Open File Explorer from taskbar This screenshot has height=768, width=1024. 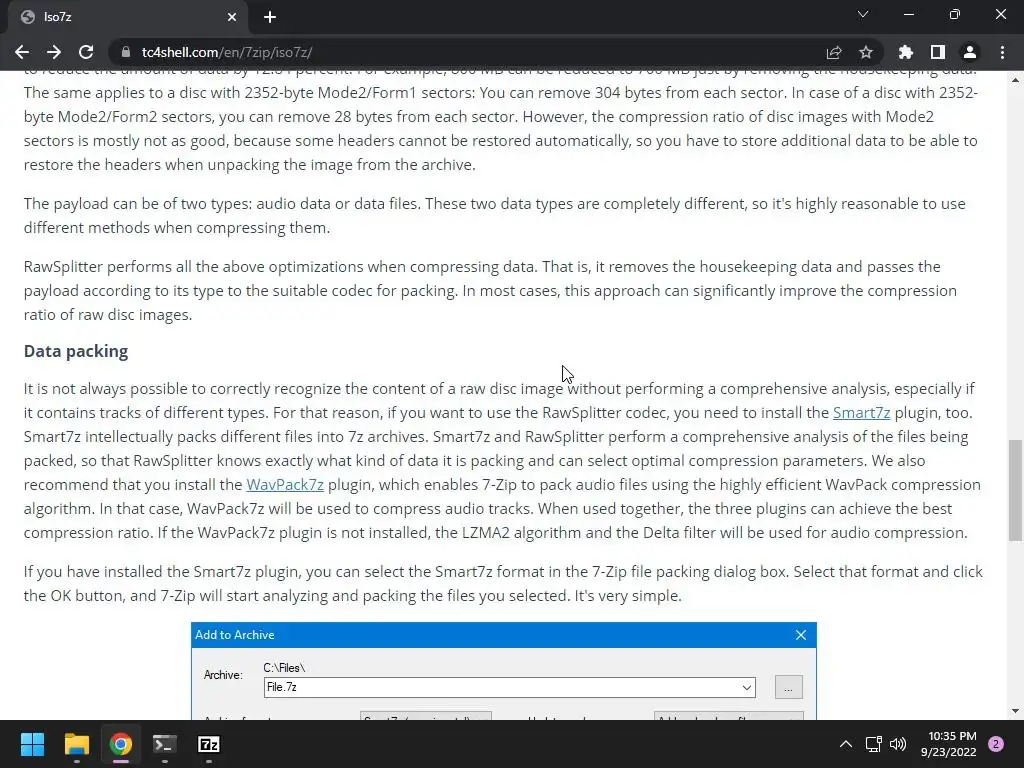76,744
